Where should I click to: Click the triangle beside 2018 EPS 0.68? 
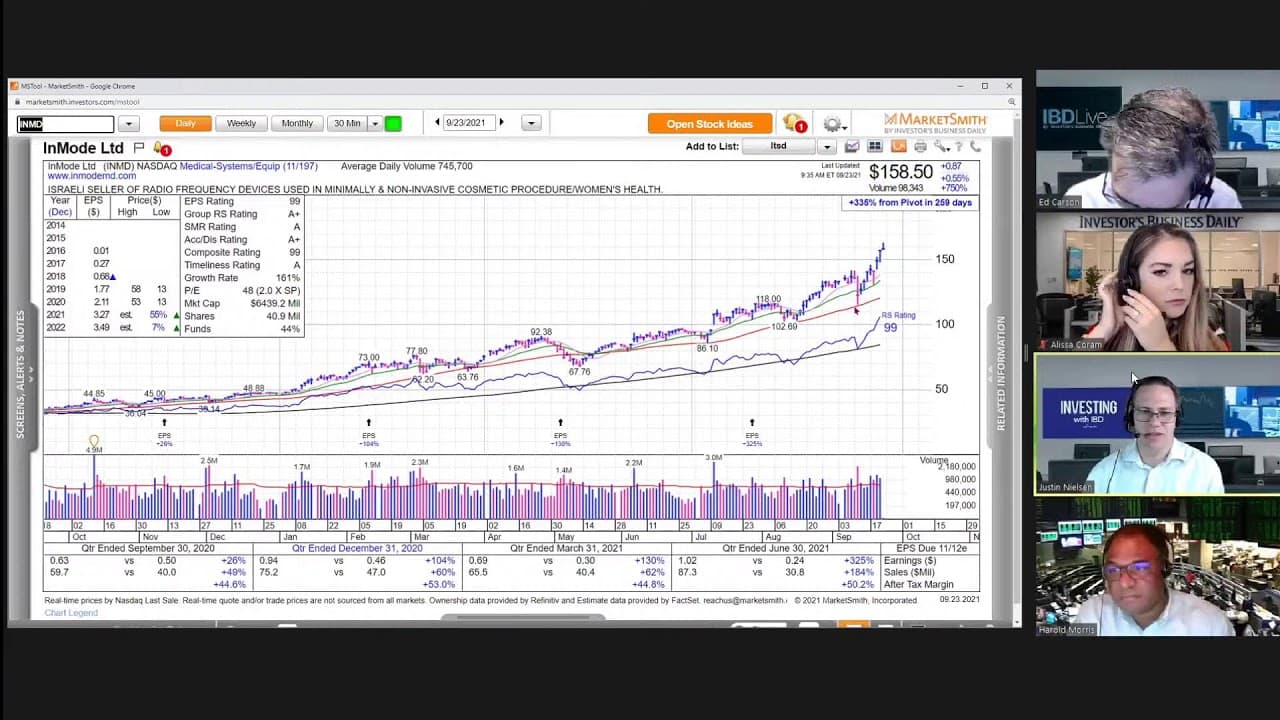pyautogui.click(x=112, y=277)
